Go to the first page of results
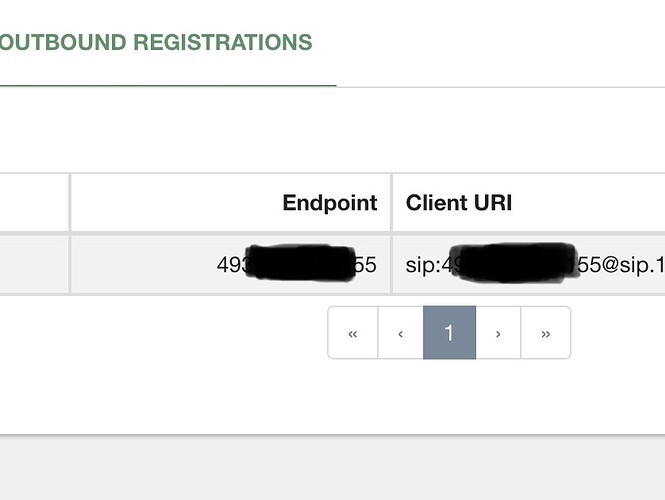The width and height of the screenshot is (665, 500). (353, 333)
